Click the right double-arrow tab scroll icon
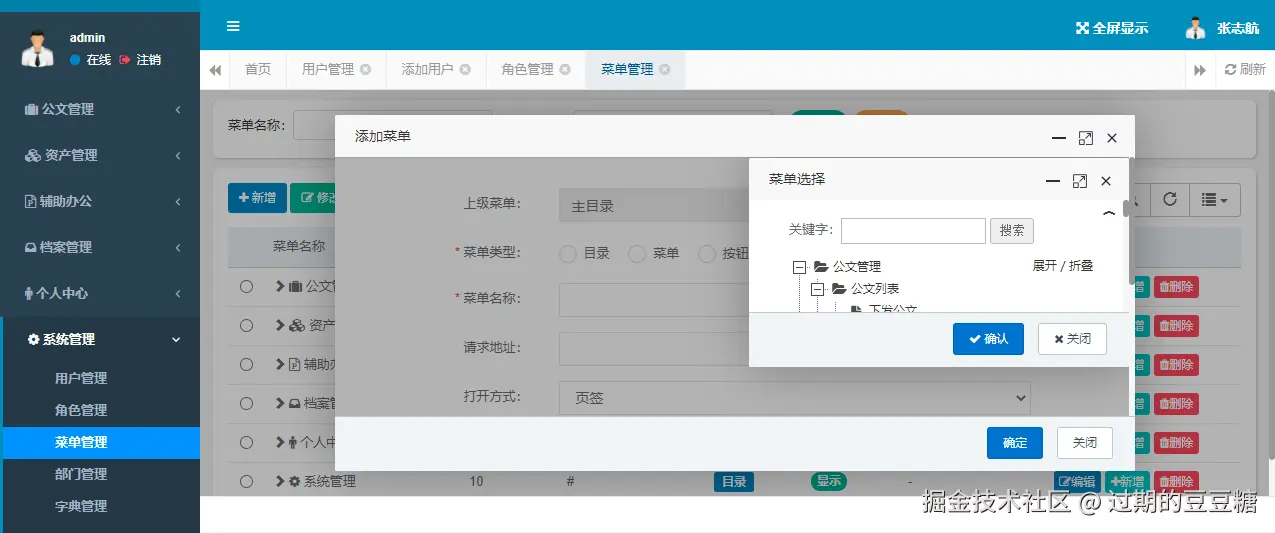Viewport: 1275px width, 533px height. point(1200,70)
